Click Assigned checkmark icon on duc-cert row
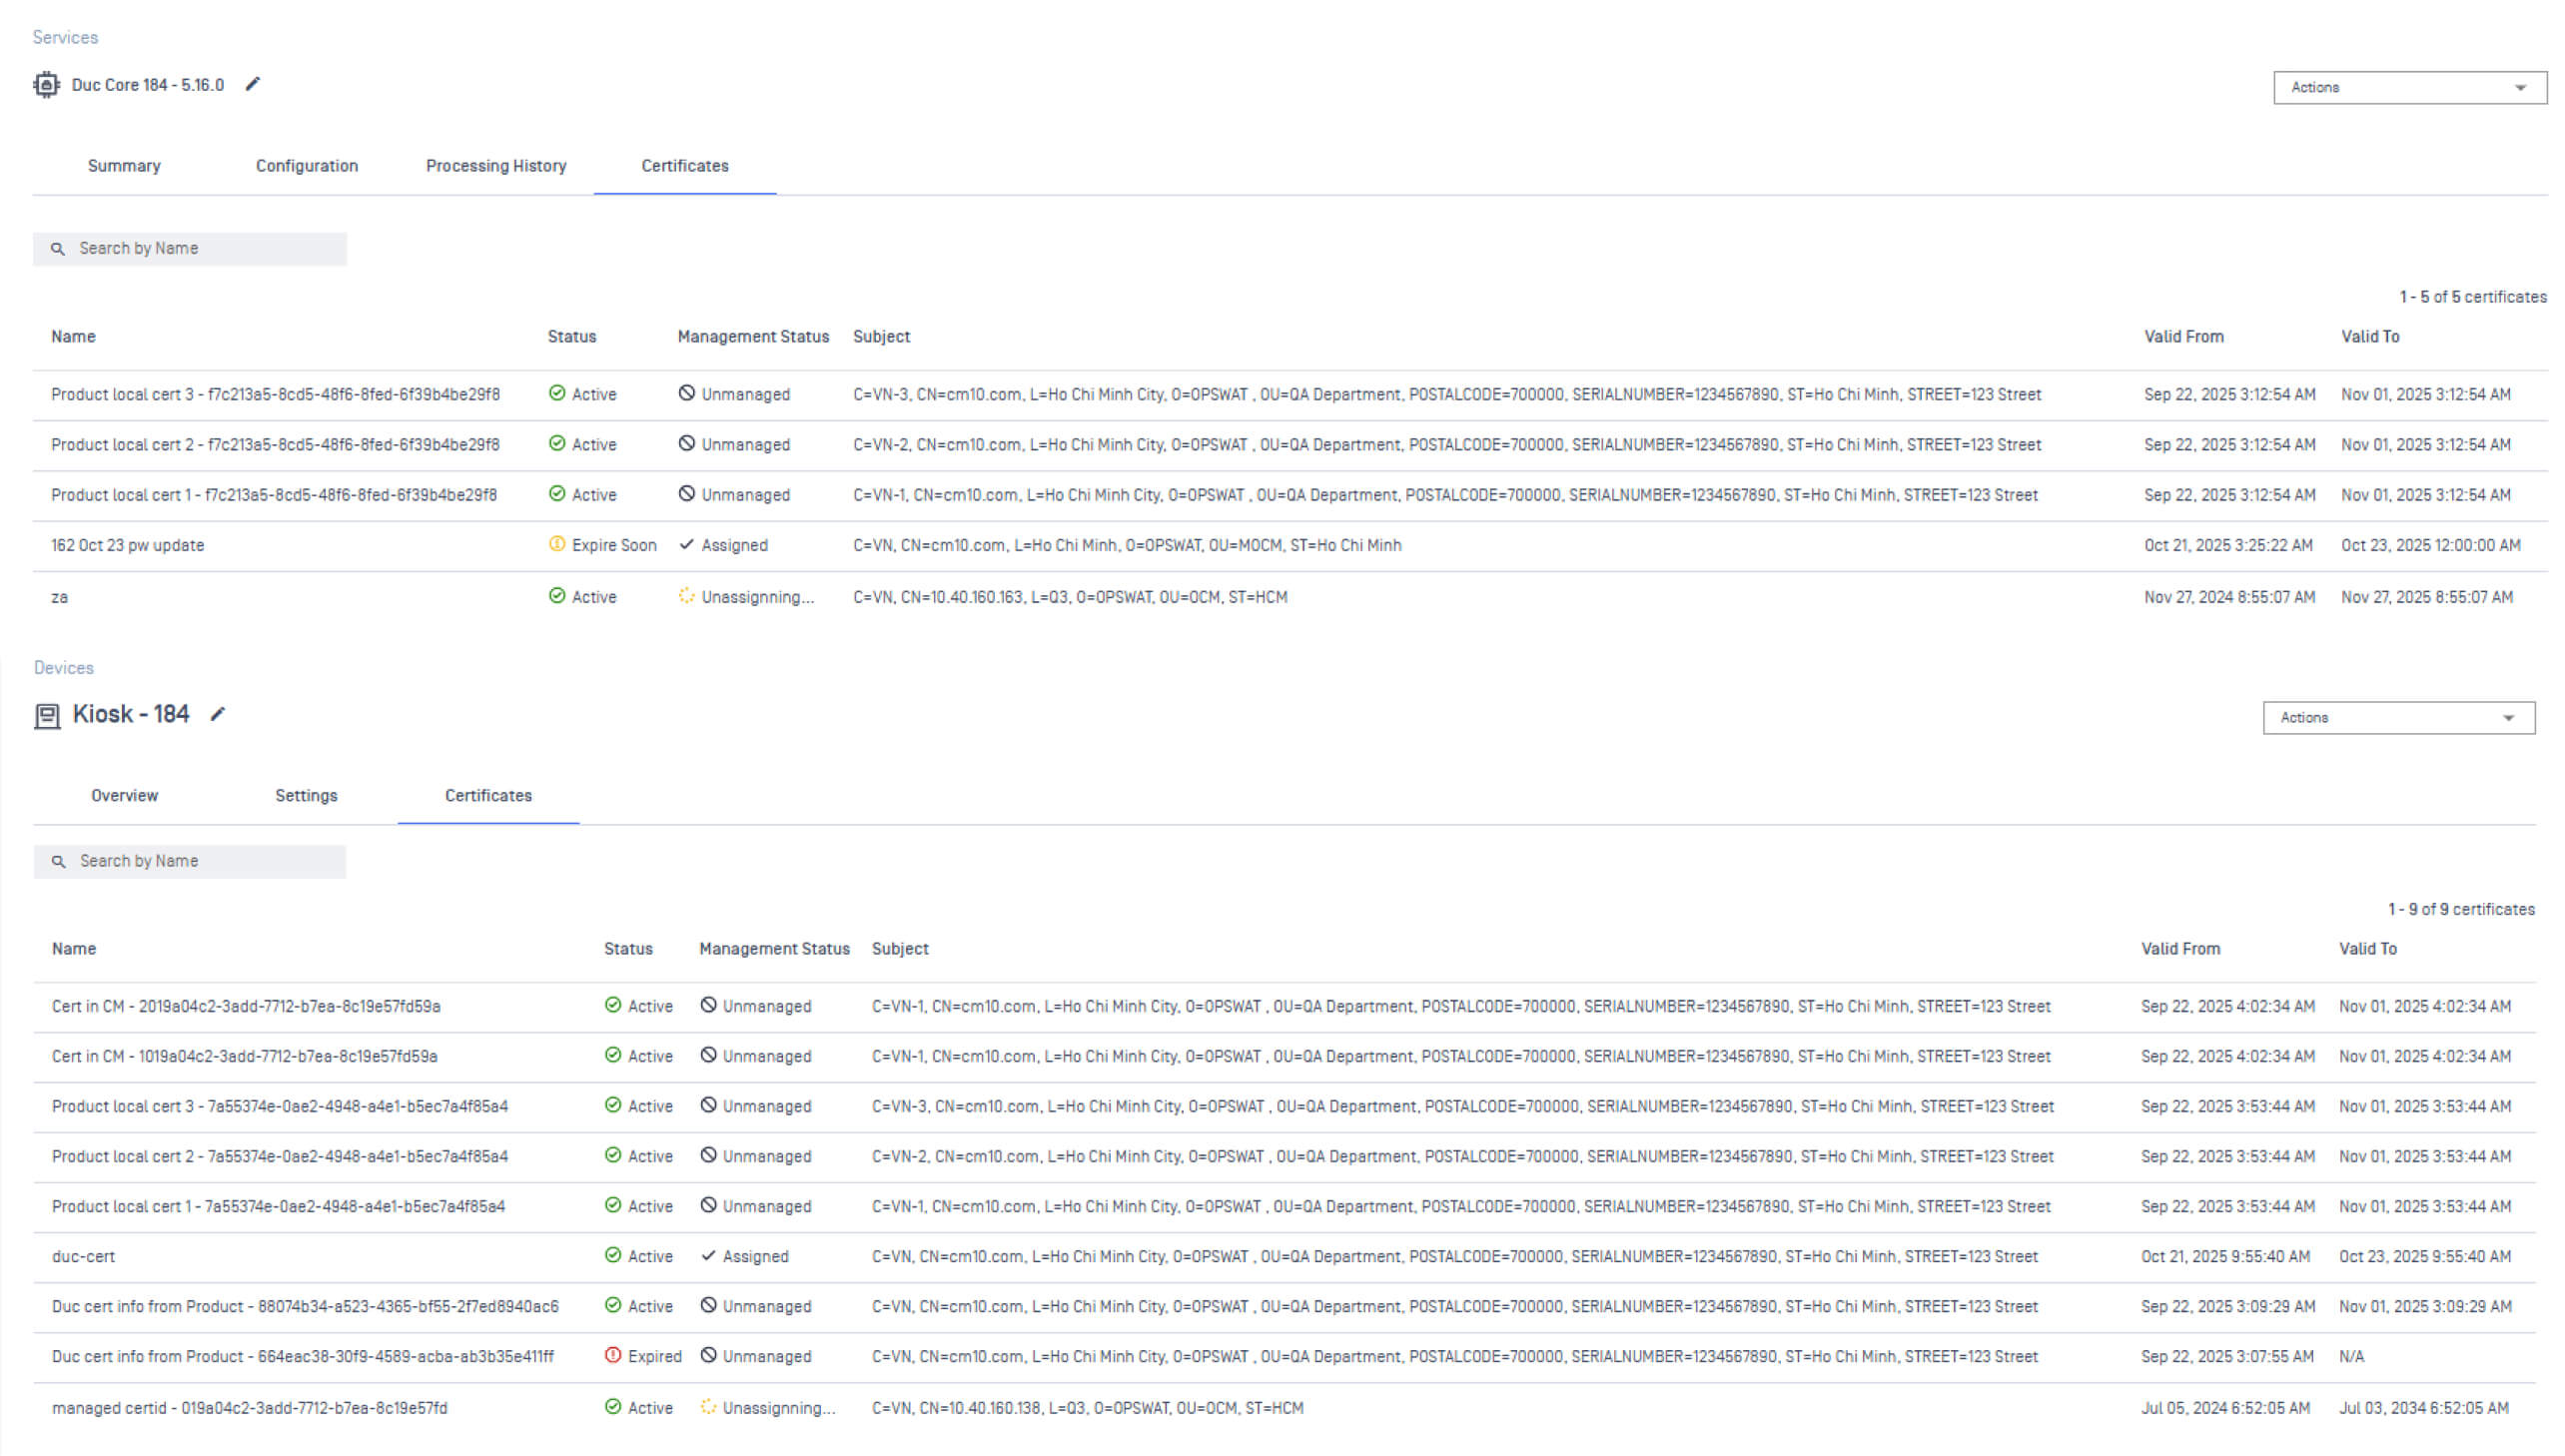 (x=708, y=1255)
